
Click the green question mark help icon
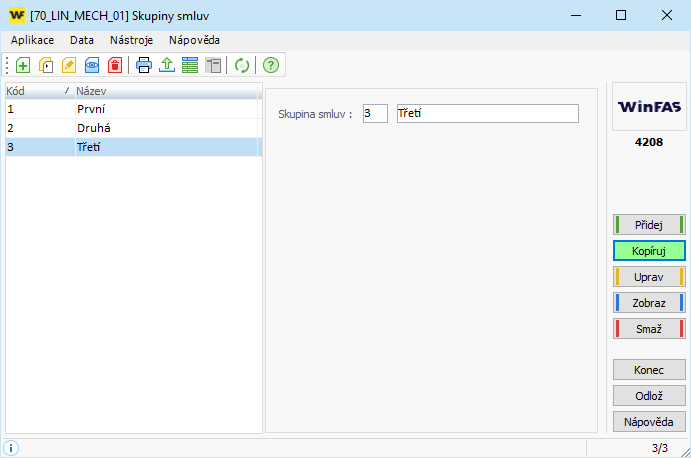click(x=271, y=65)
